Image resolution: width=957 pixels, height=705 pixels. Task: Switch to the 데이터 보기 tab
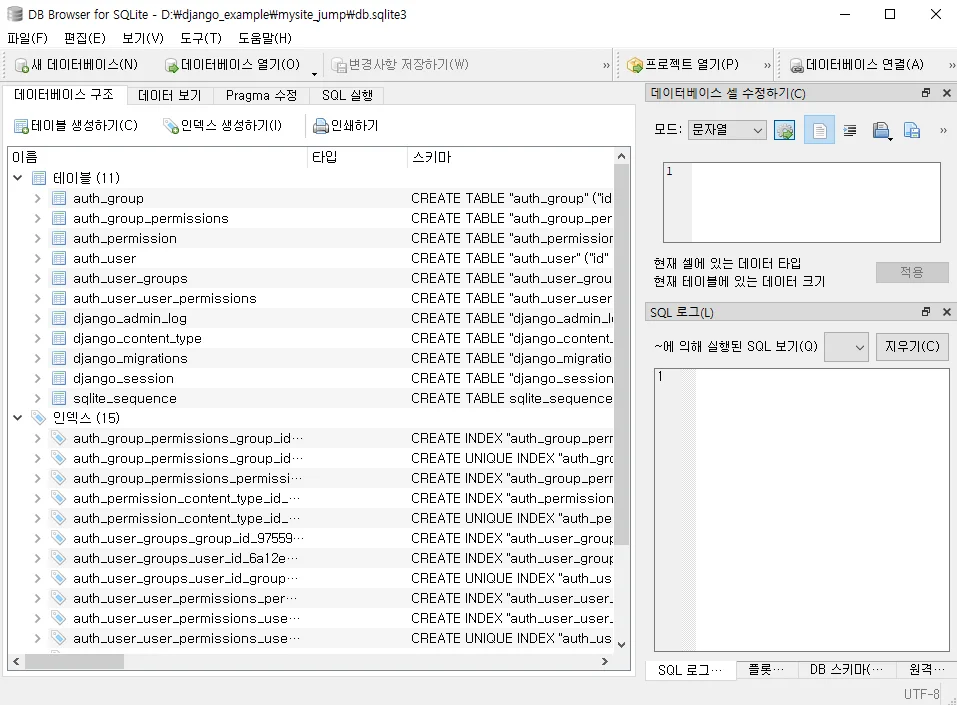pyautogui.click(x=170, y=96)
